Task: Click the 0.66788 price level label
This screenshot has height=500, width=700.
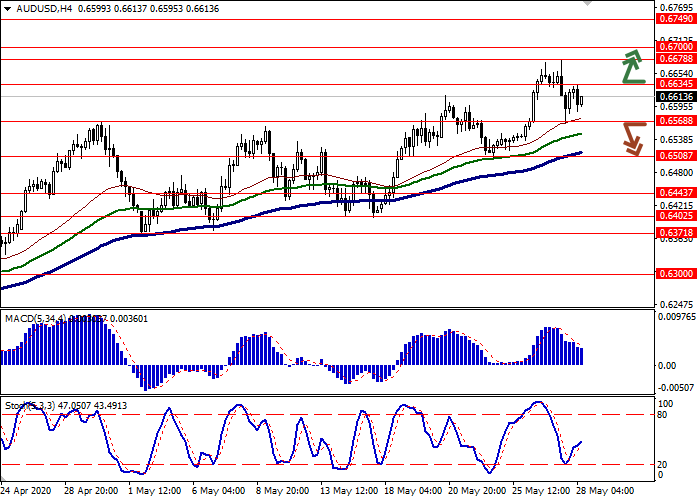Action: click(676, 59)
